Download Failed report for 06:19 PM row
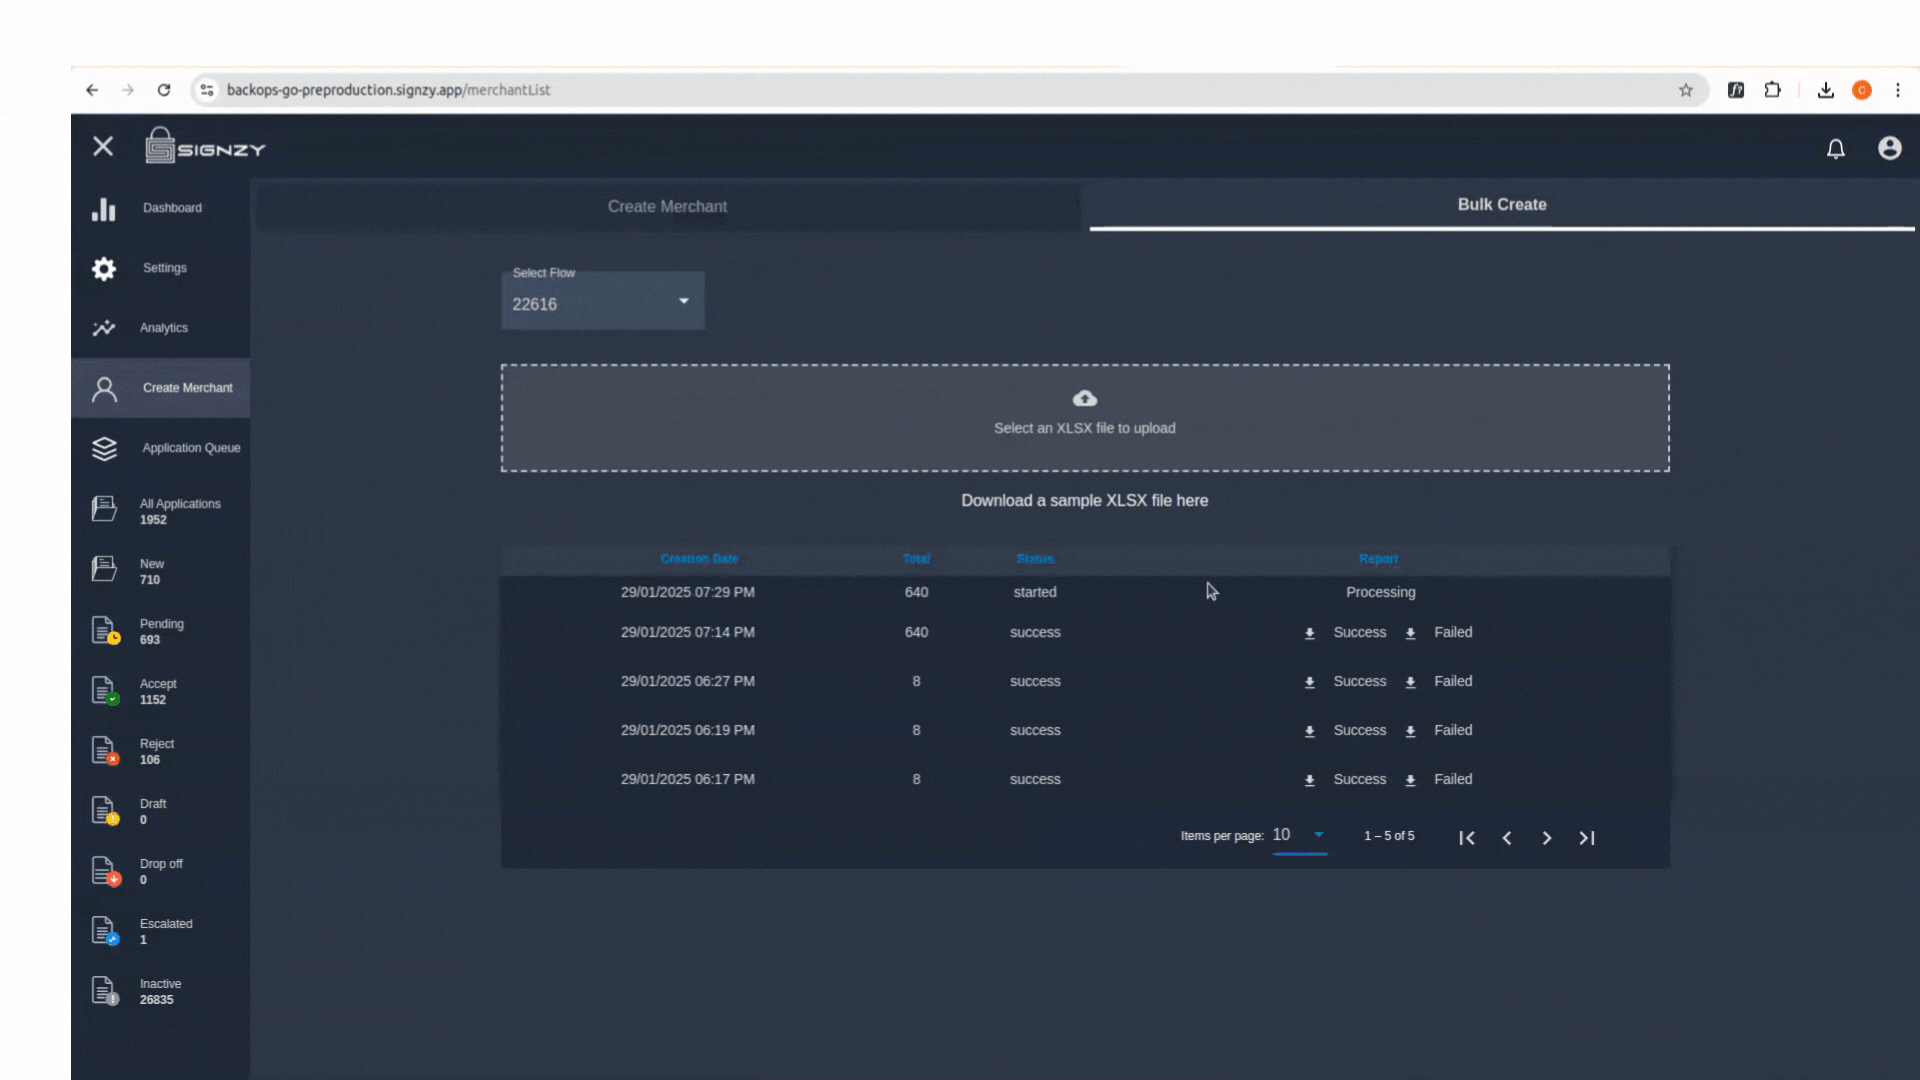This screenshot has width=1920, height=1080. (x=1439, y=731)
